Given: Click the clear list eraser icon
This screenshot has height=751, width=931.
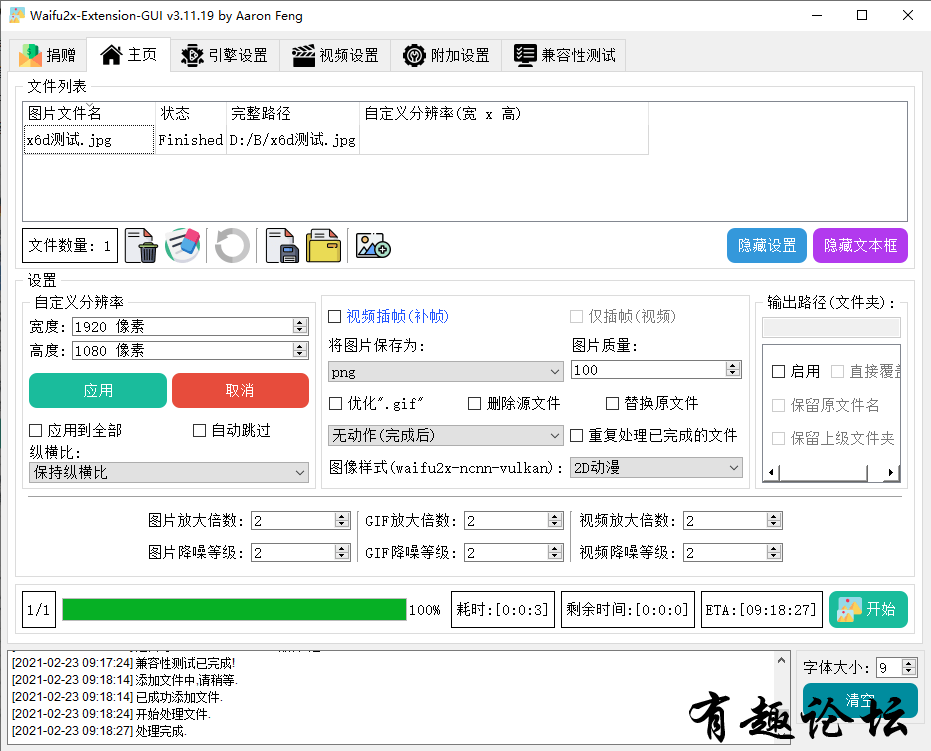Looking at the screenshot, I should (x=182, y=245).
